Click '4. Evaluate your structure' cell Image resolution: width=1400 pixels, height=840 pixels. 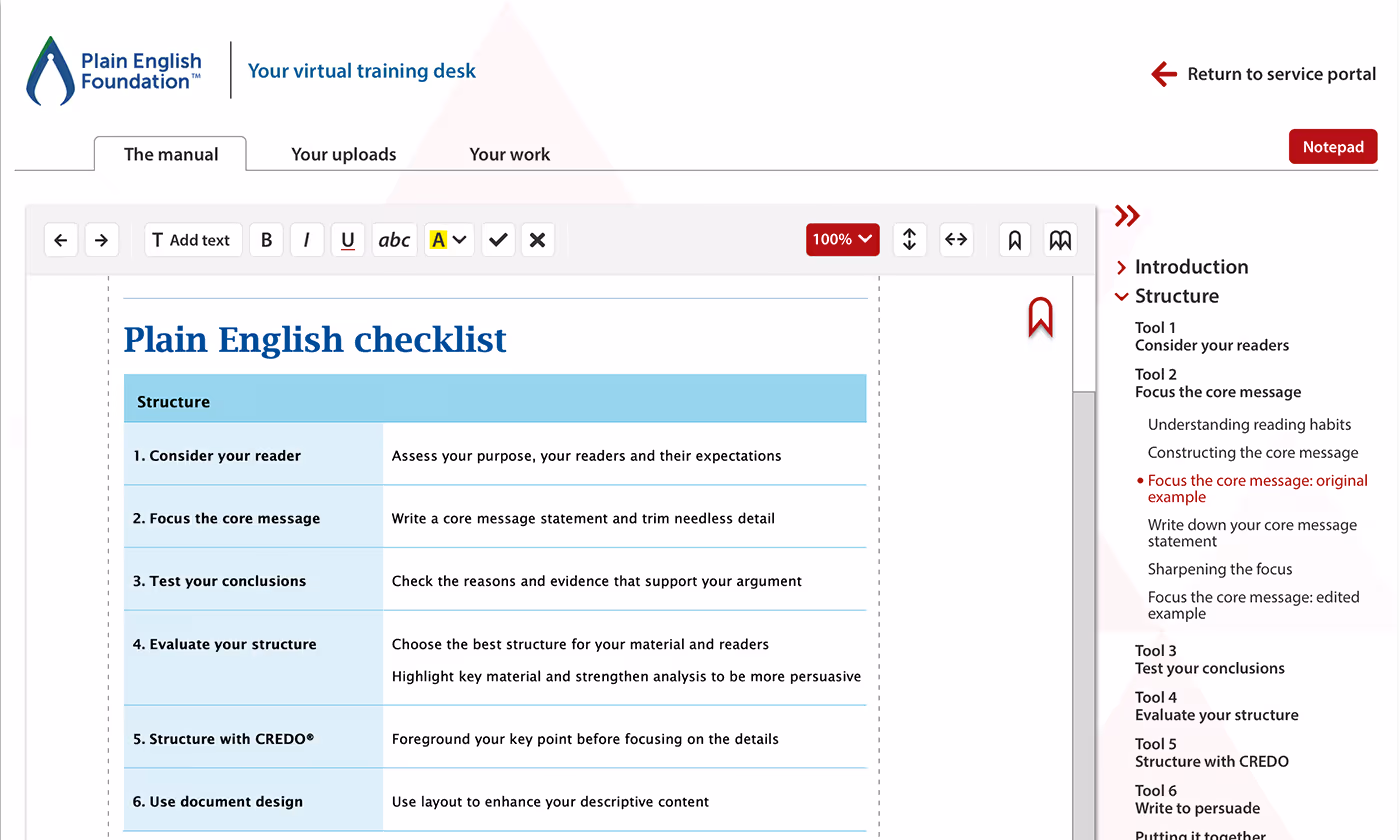[253, 658]
